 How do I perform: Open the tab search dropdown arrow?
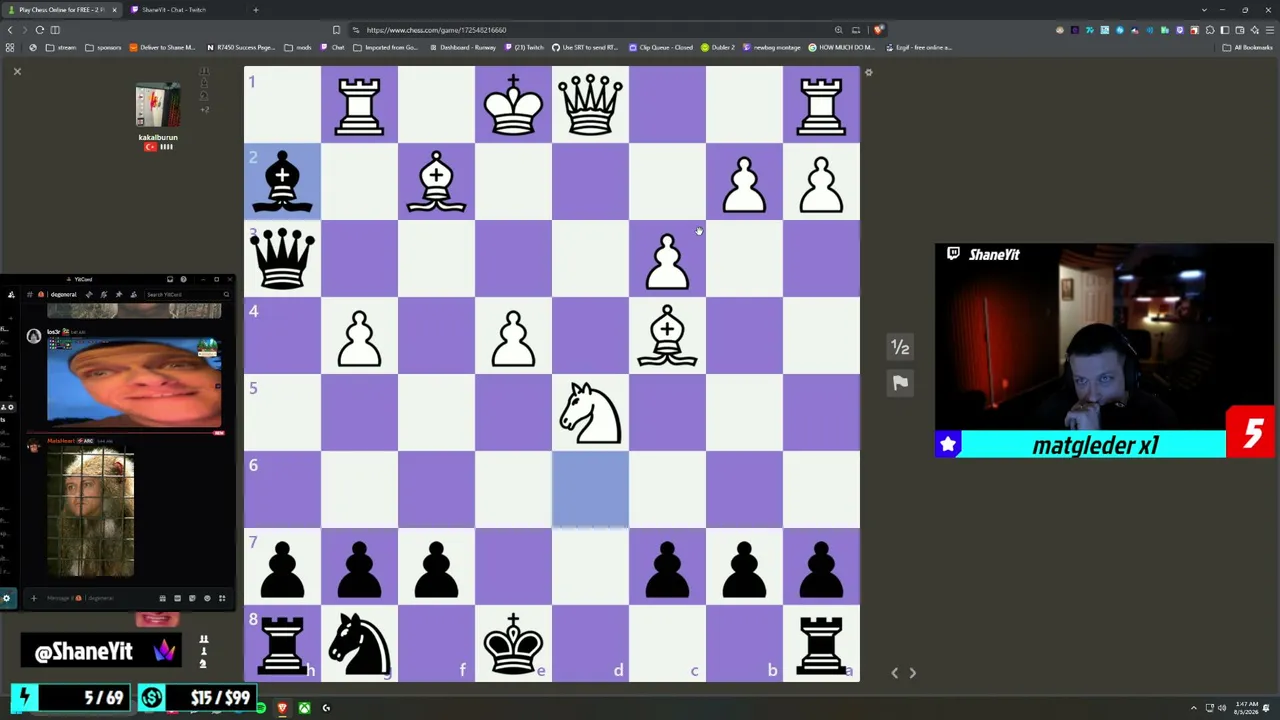[x=1204, y=10]
